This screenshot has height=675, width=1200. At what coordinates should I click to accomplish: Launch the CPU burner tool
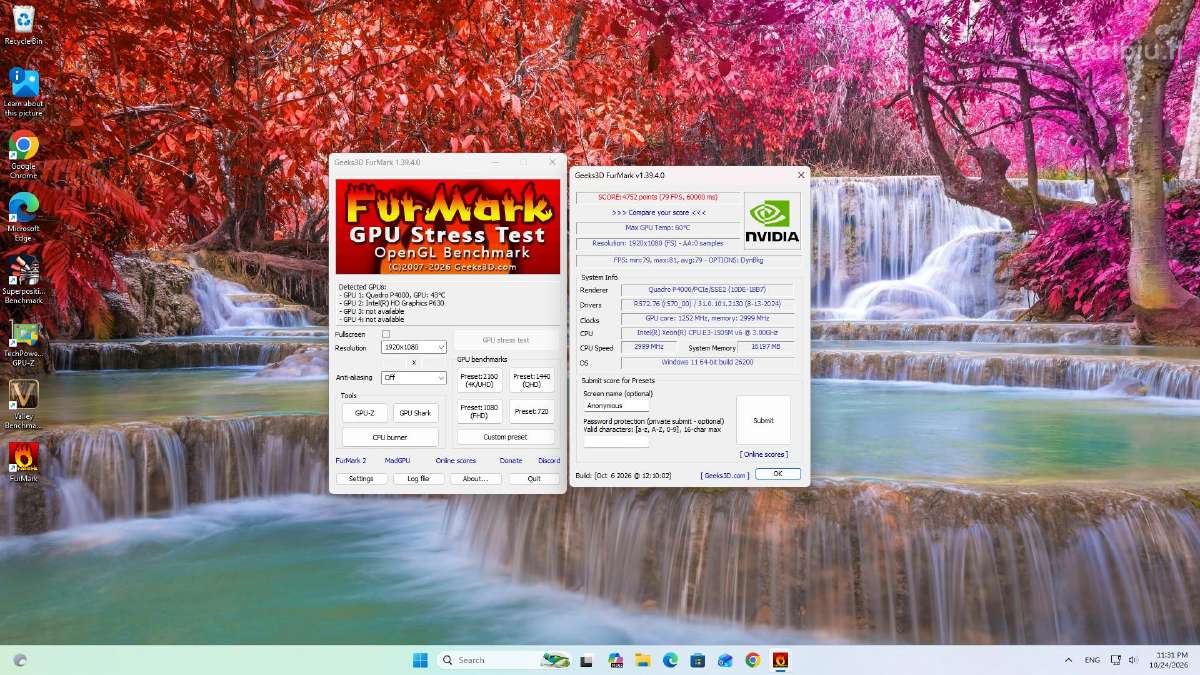coord(390,437)
